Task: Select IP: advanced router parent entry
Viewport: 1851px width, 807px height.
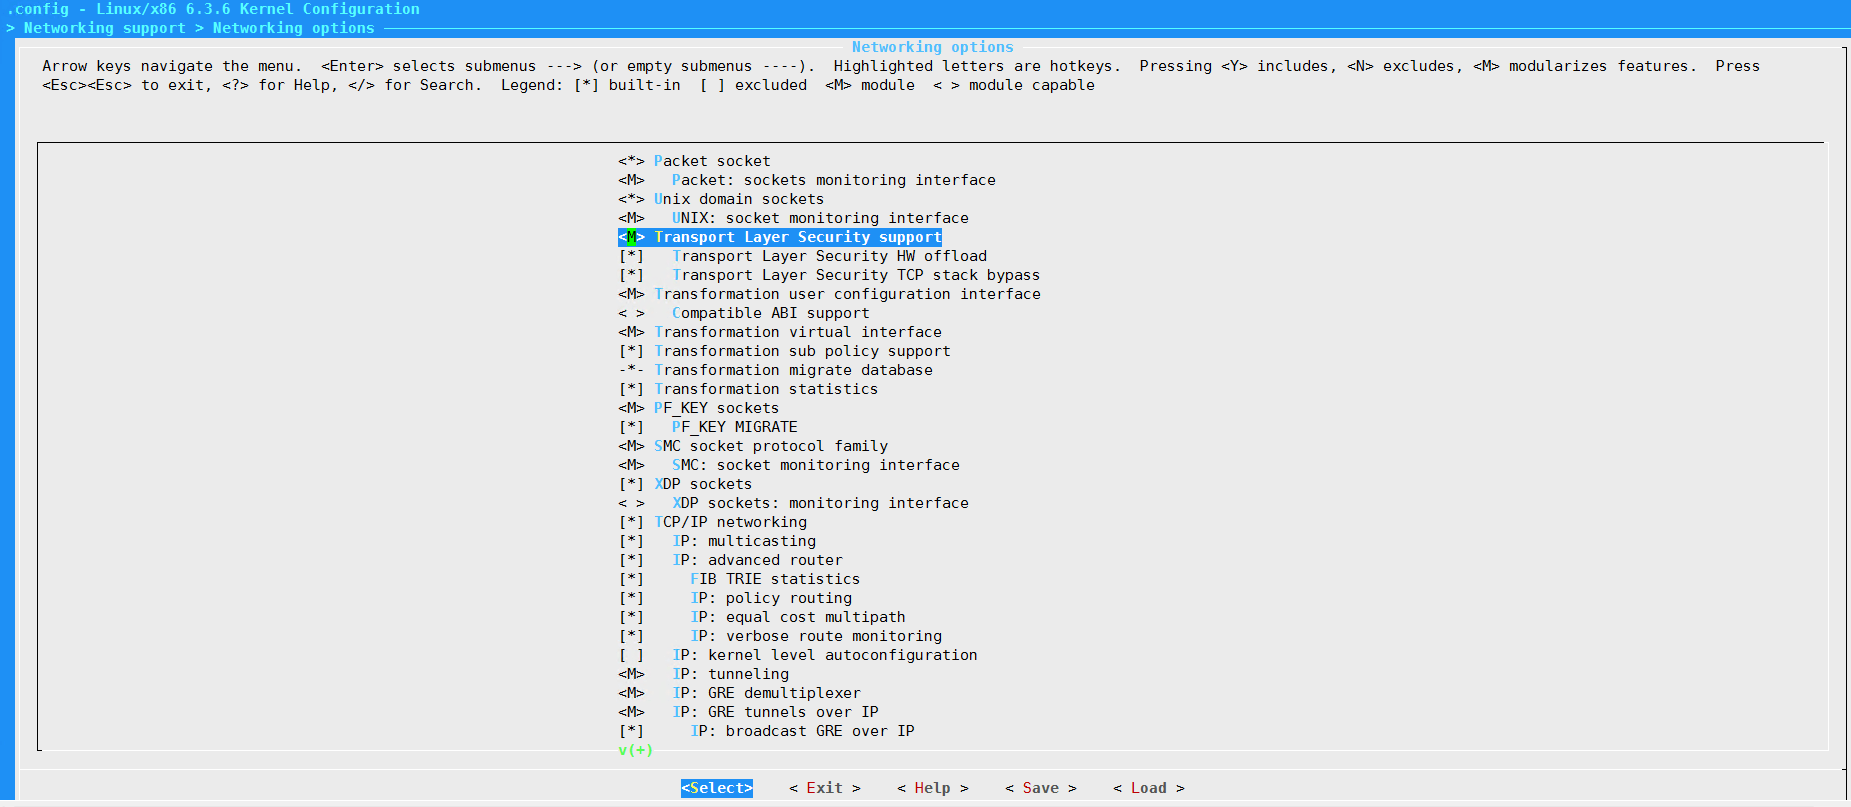Action: click(757, 560)
